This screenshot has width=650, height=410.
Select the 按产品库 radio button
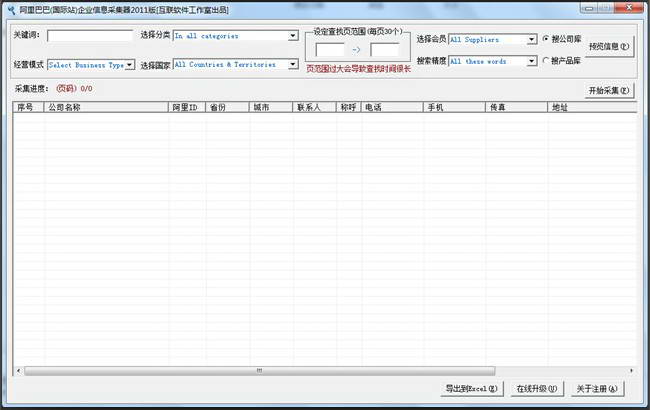pyautogui.click(x=546, y=61)
